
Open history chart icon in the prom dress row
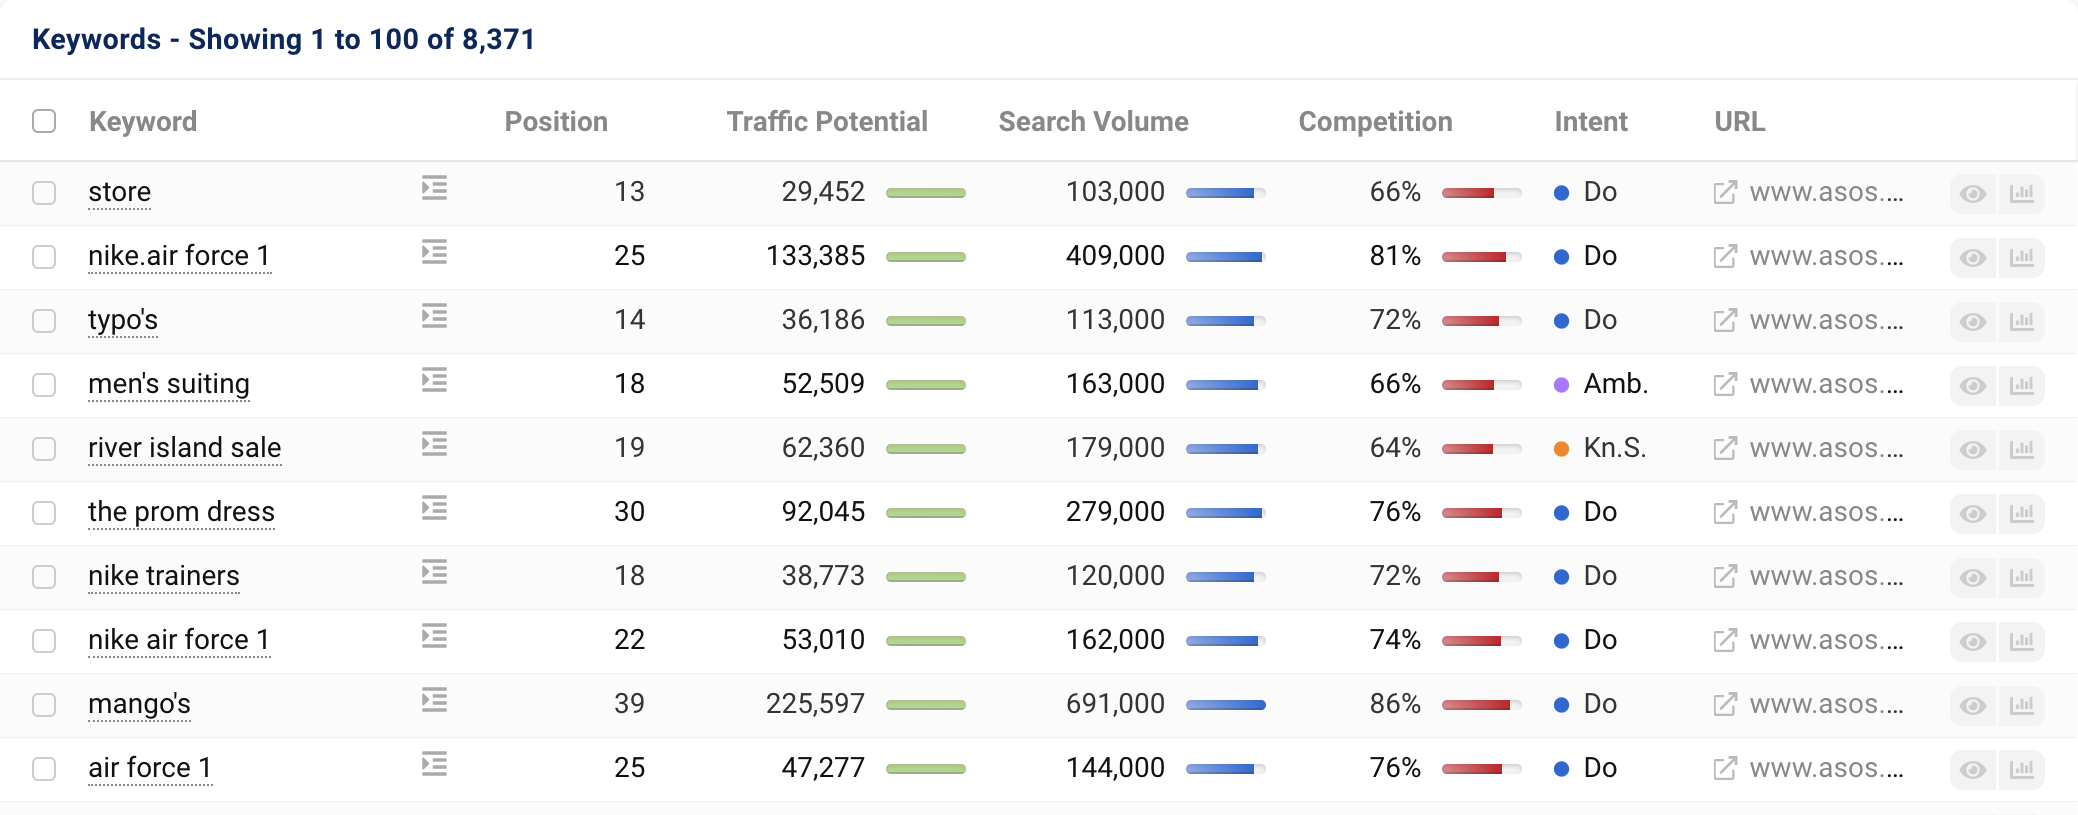tap(2021, 513)
